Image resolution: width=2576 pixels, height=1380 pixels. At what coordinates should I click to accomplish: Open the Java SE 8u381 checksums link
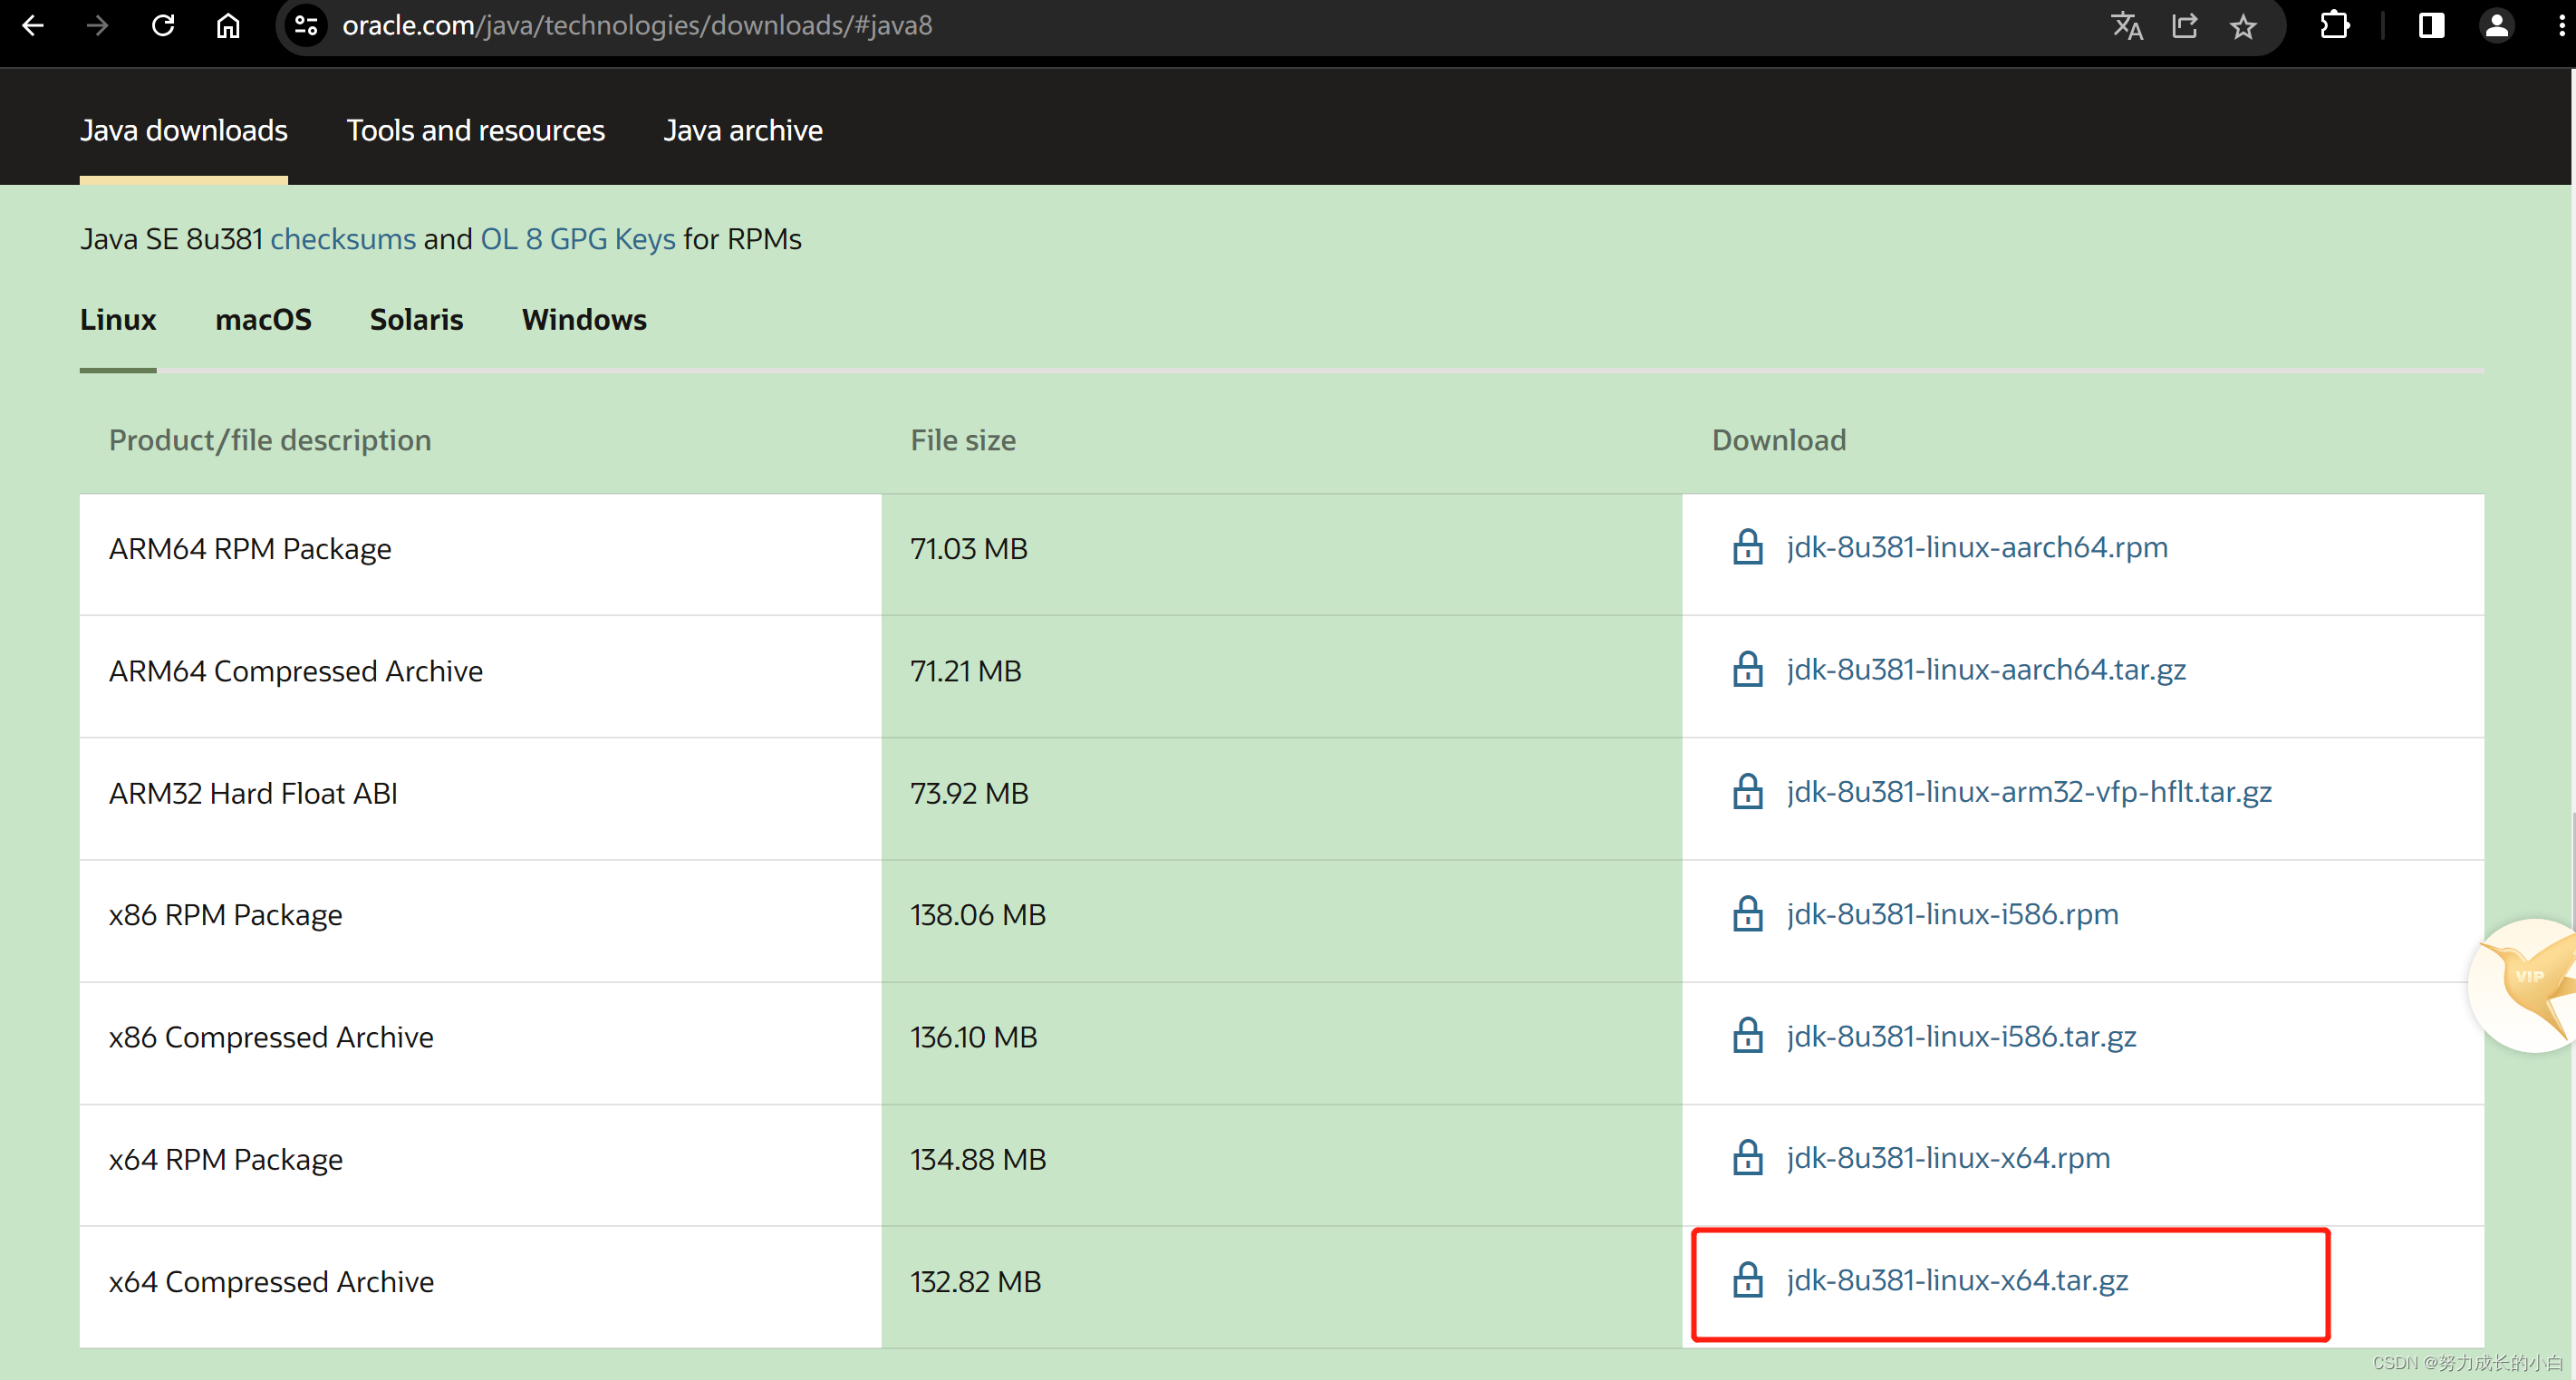pos(343,239)
